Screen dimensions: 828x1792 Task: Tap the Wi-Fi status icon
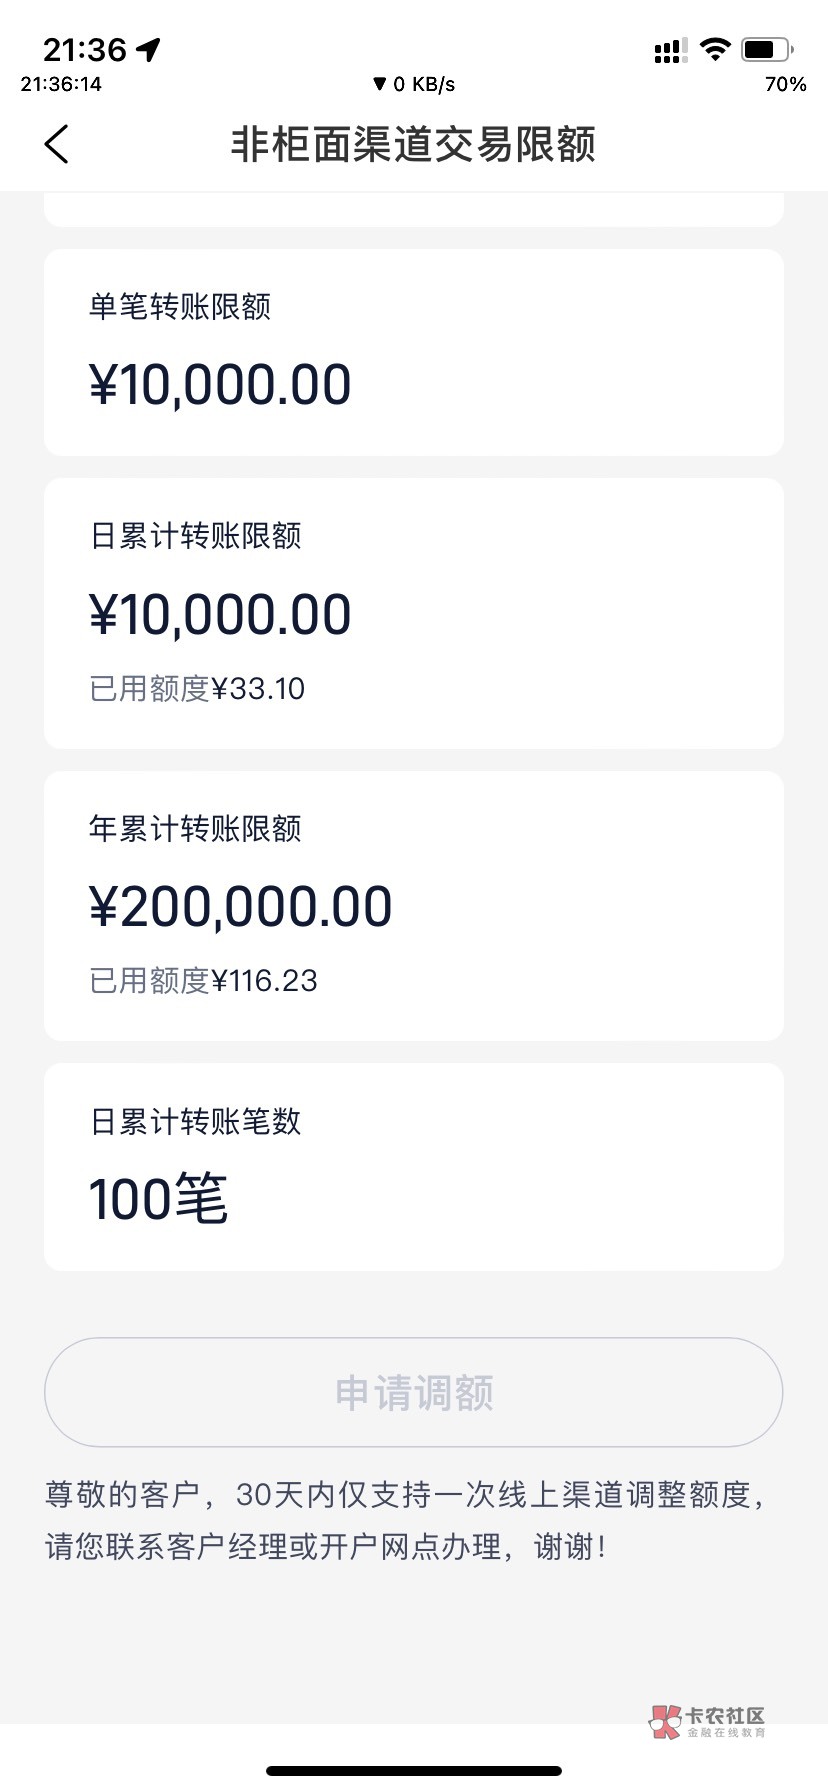715,49
